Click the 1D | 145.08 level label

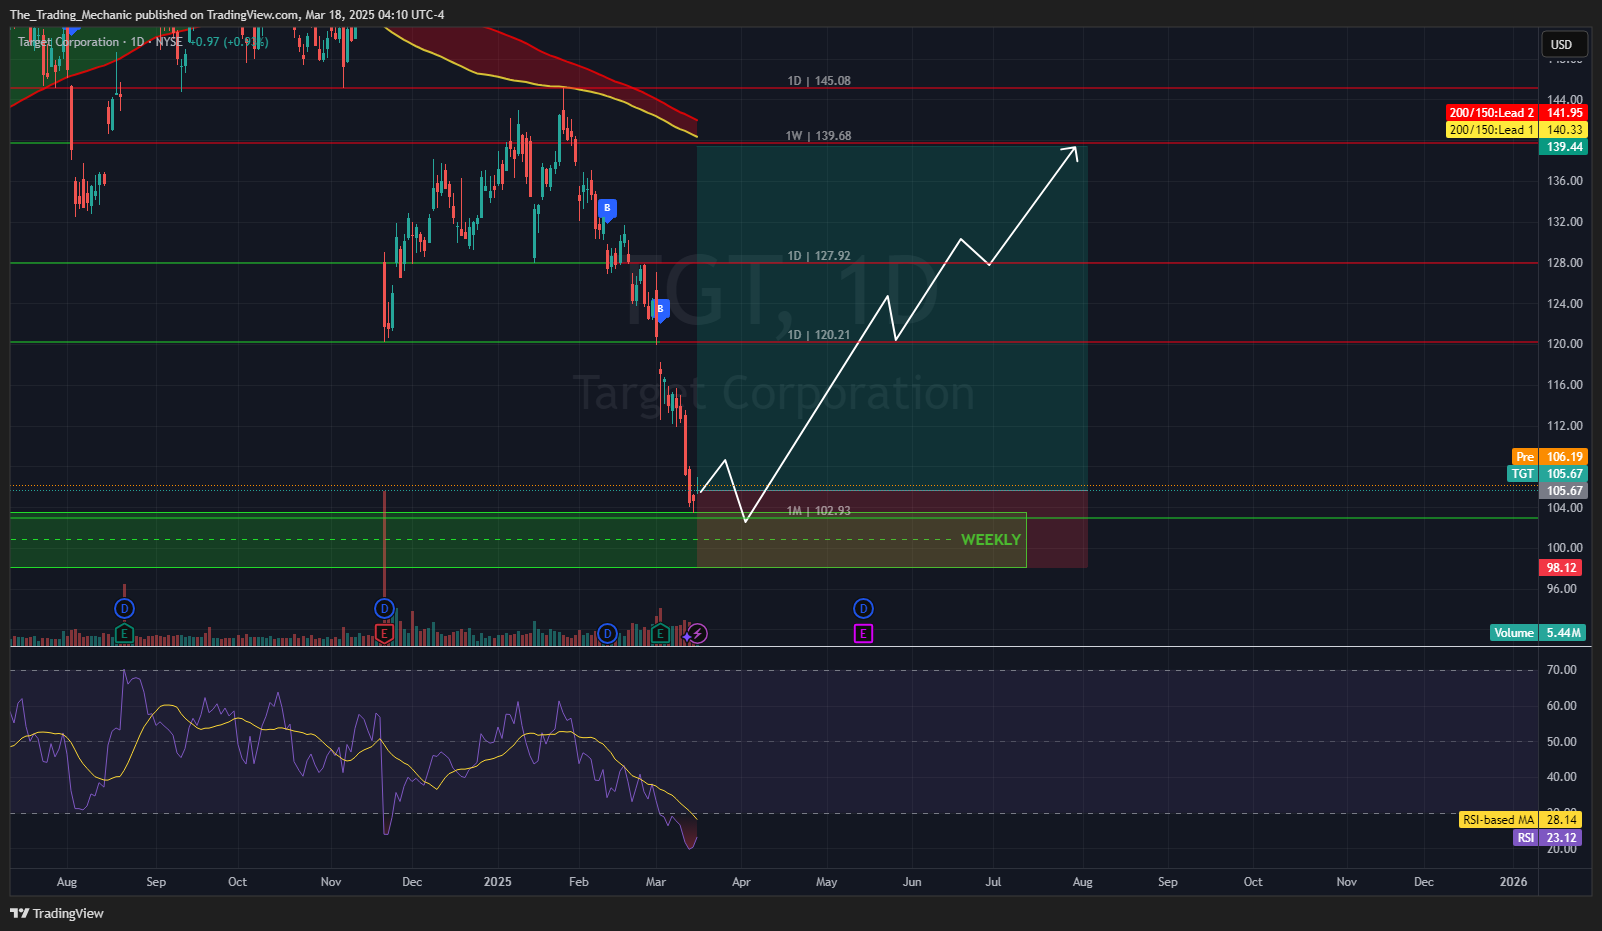819,81
